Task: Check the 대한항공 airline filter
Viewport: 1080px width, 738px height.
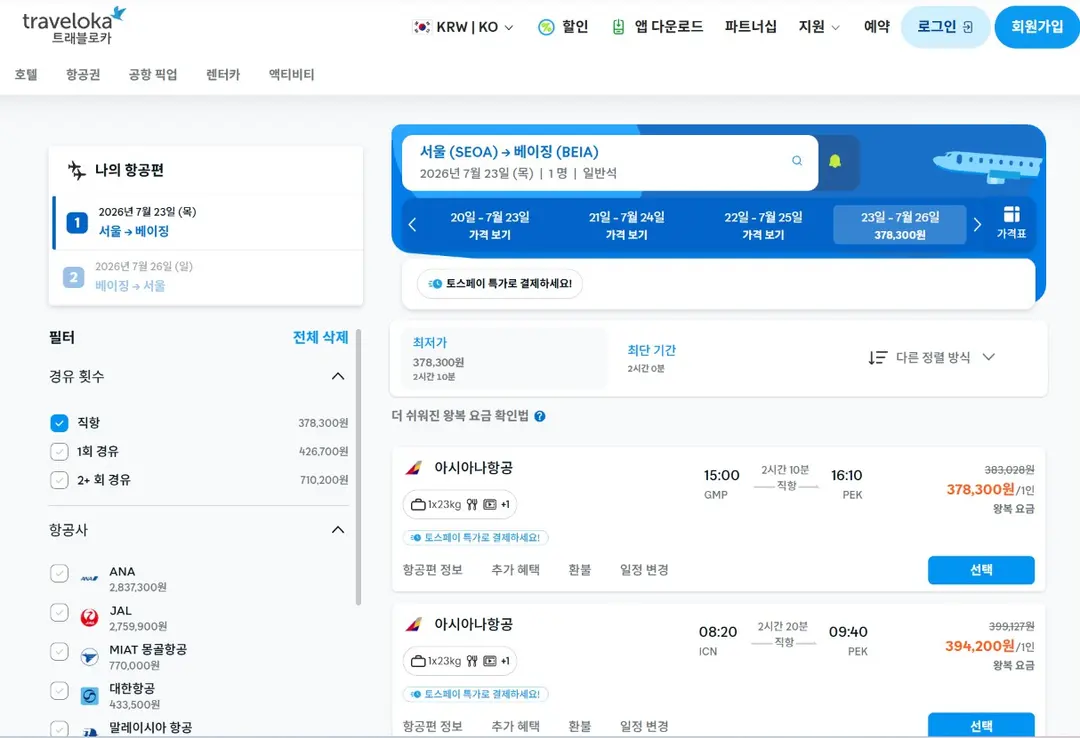Action: pos(59,690)
